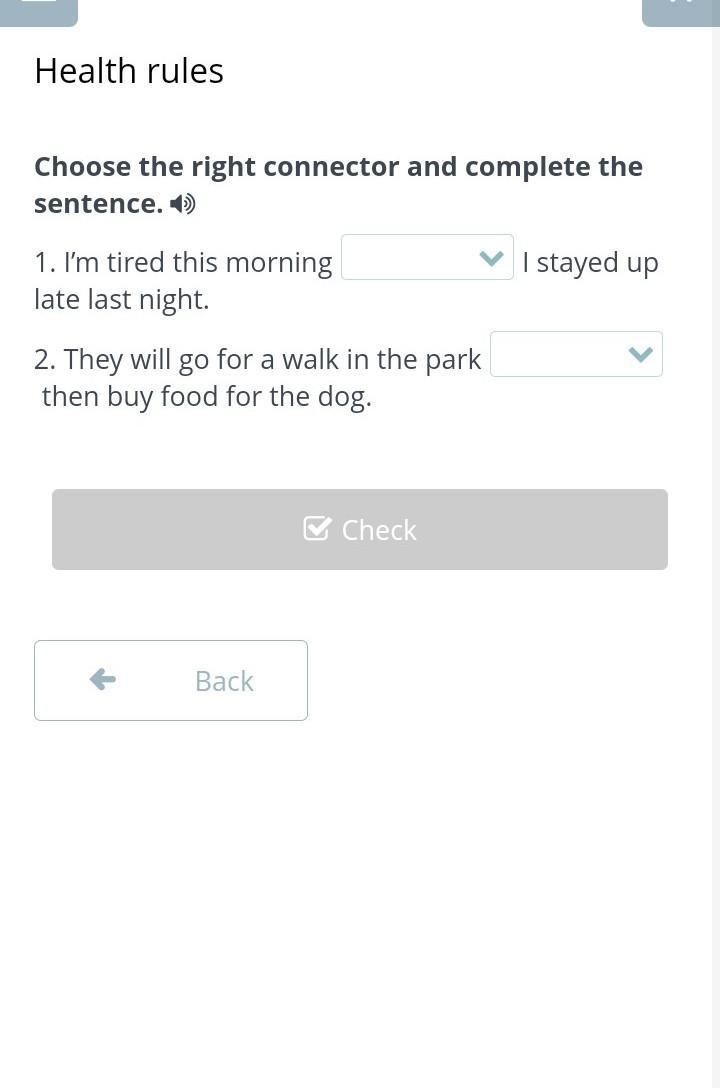Click the left arrow icon in Back button
720x1088 pixels.
[102, 680]
